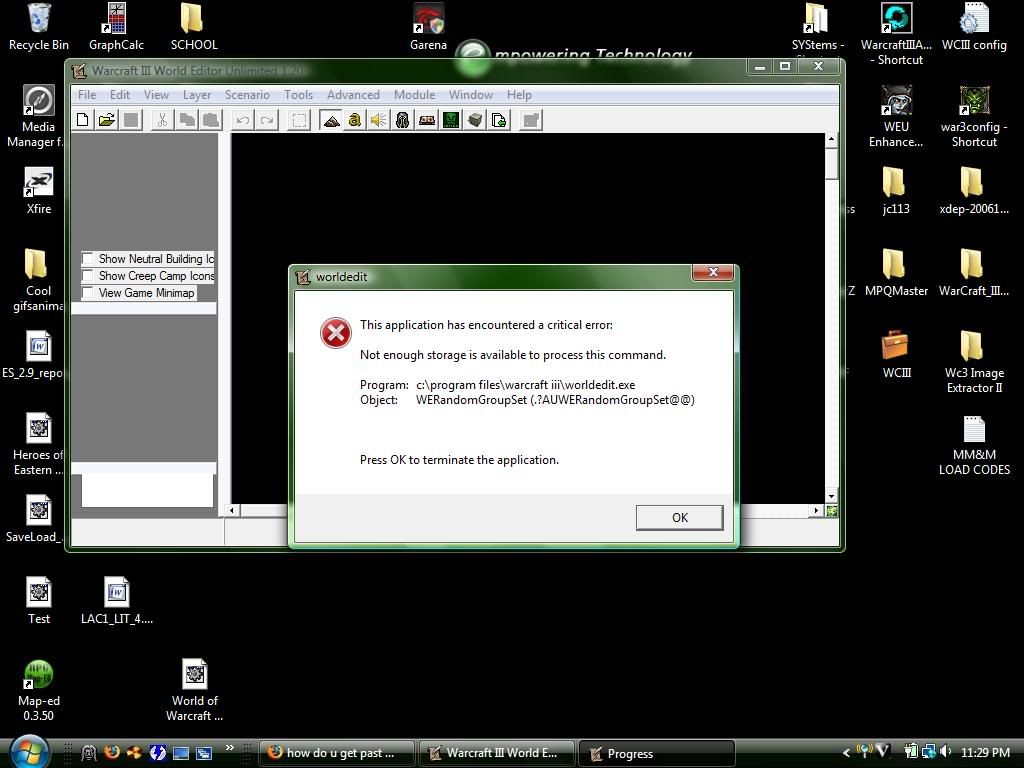Viewport: 1024px width, 768px height.
Task: Click the Windows Start orb
Action: [x=27, y=751]
